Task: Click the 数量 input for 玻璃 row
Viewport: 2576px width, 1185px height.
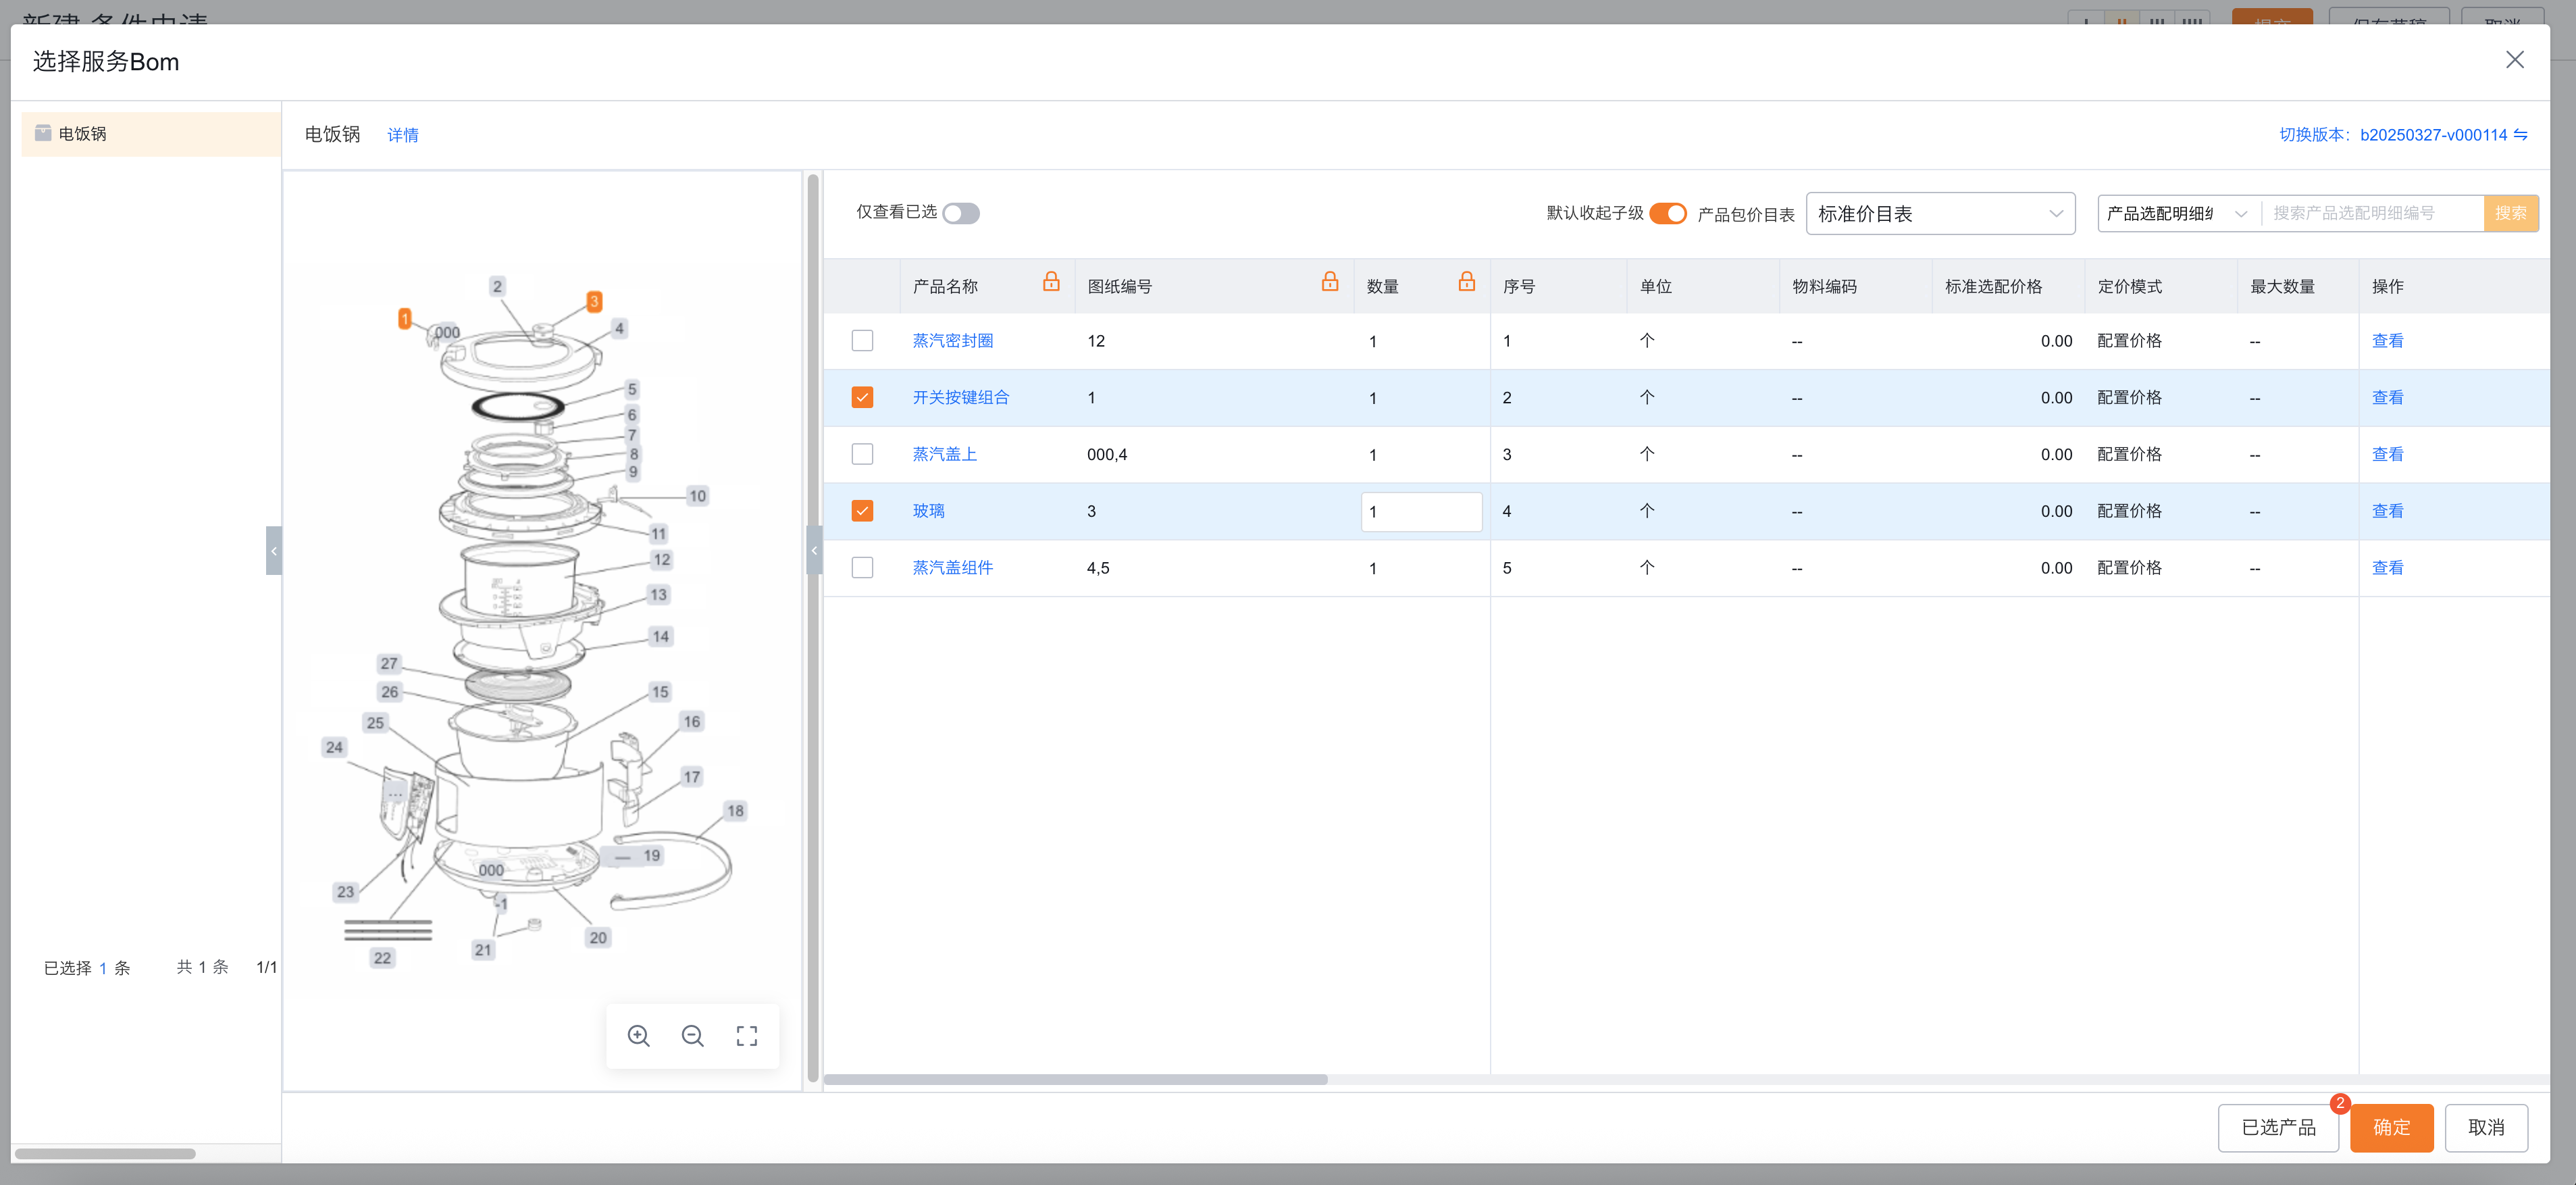Action: pyautogui.click(x=1421, y=511)
